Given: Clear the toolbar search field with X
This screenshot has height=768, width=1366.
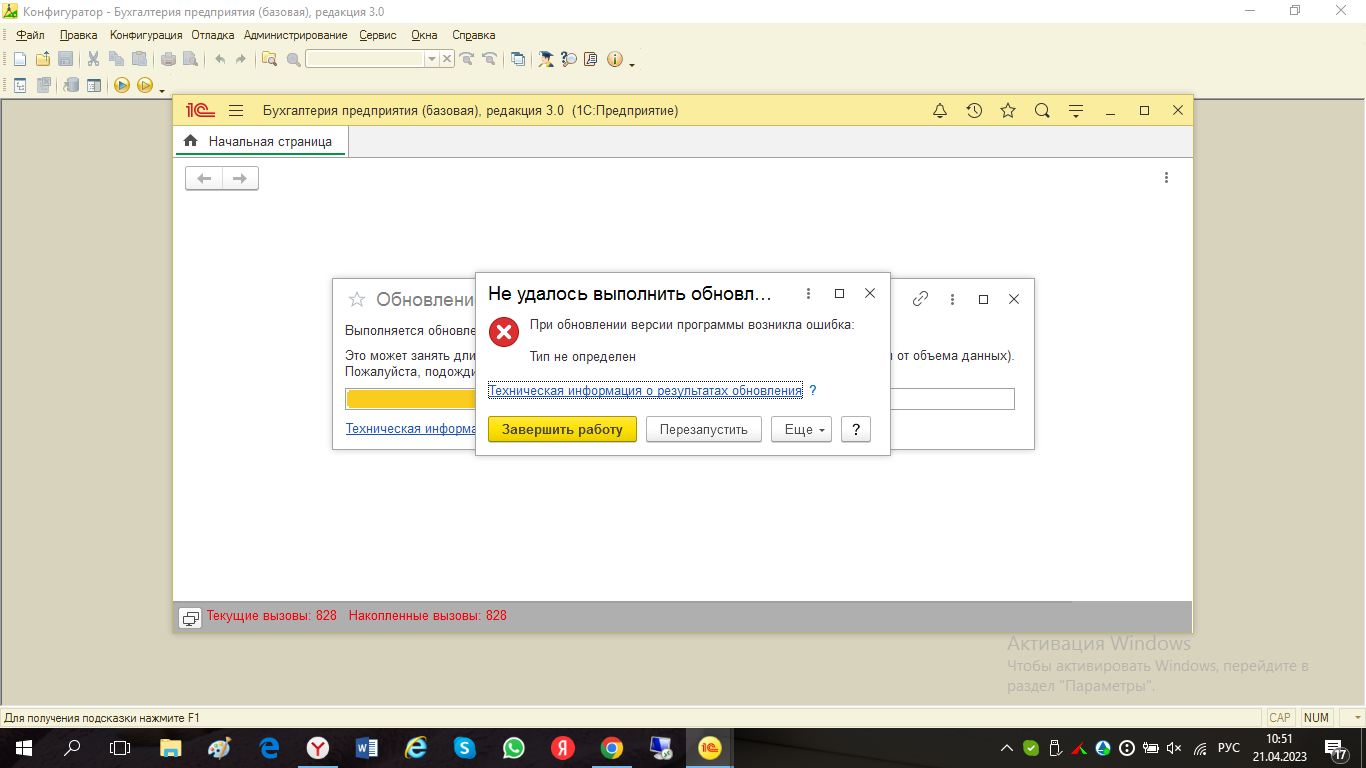Looking at the screenshot, I should click(x=447, y=59).
